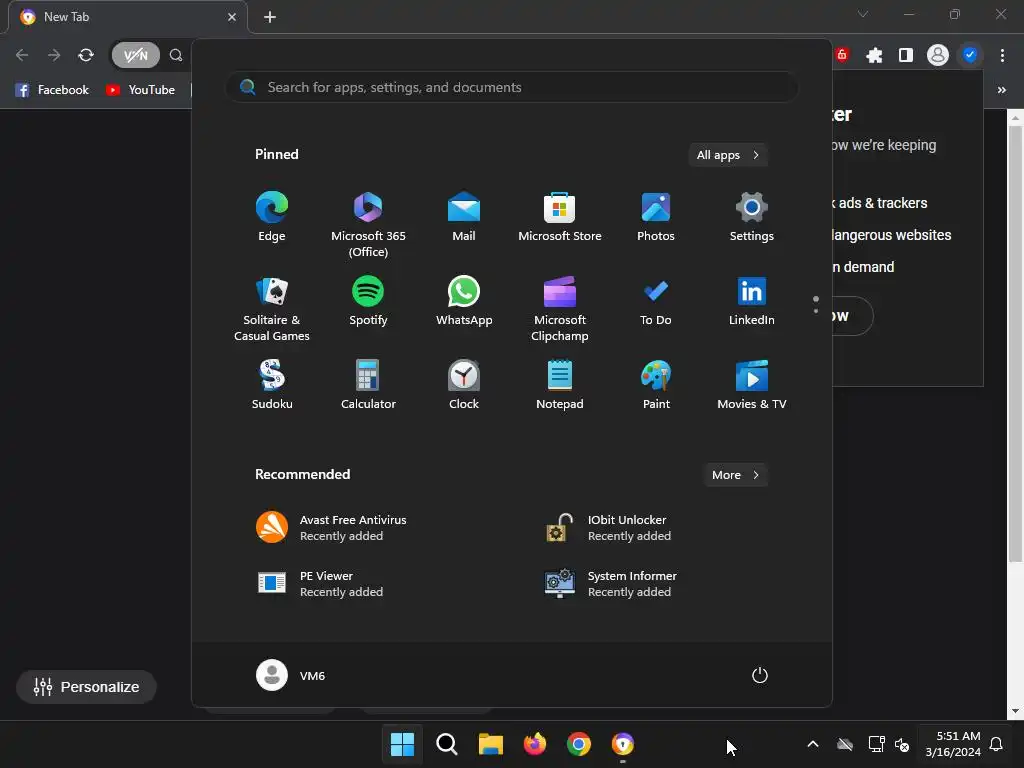Open Microsoft Store from pinned apps
The height and width of the screenshot is (768, 1024).
coord(560,217)
